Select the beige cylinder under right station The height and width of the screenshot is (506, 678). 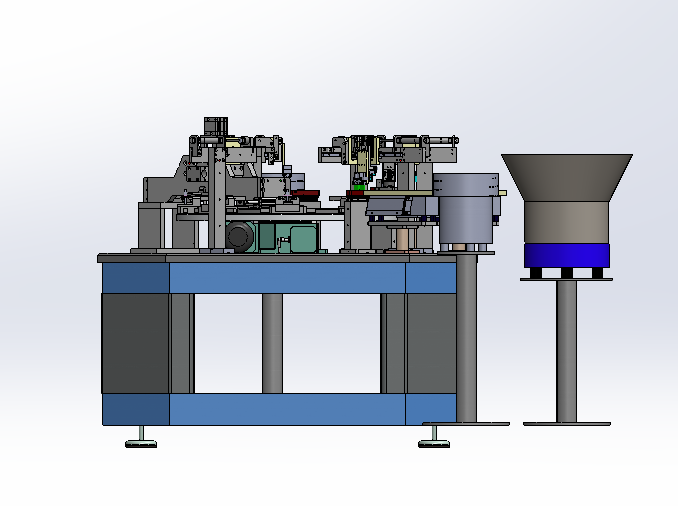pos(403,240)
